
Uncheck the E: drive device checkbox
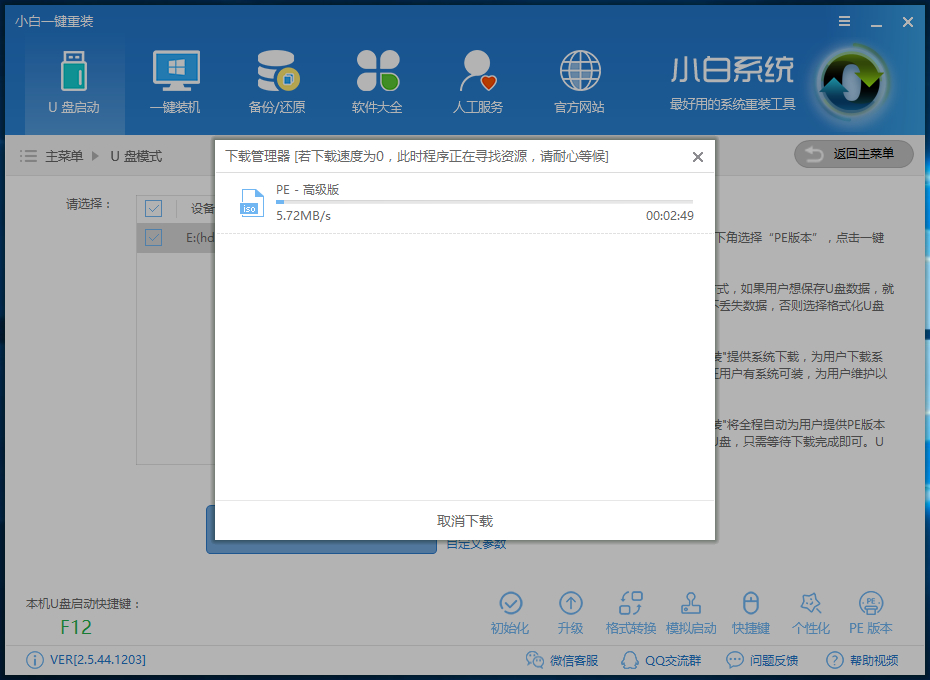coord(153,238)
